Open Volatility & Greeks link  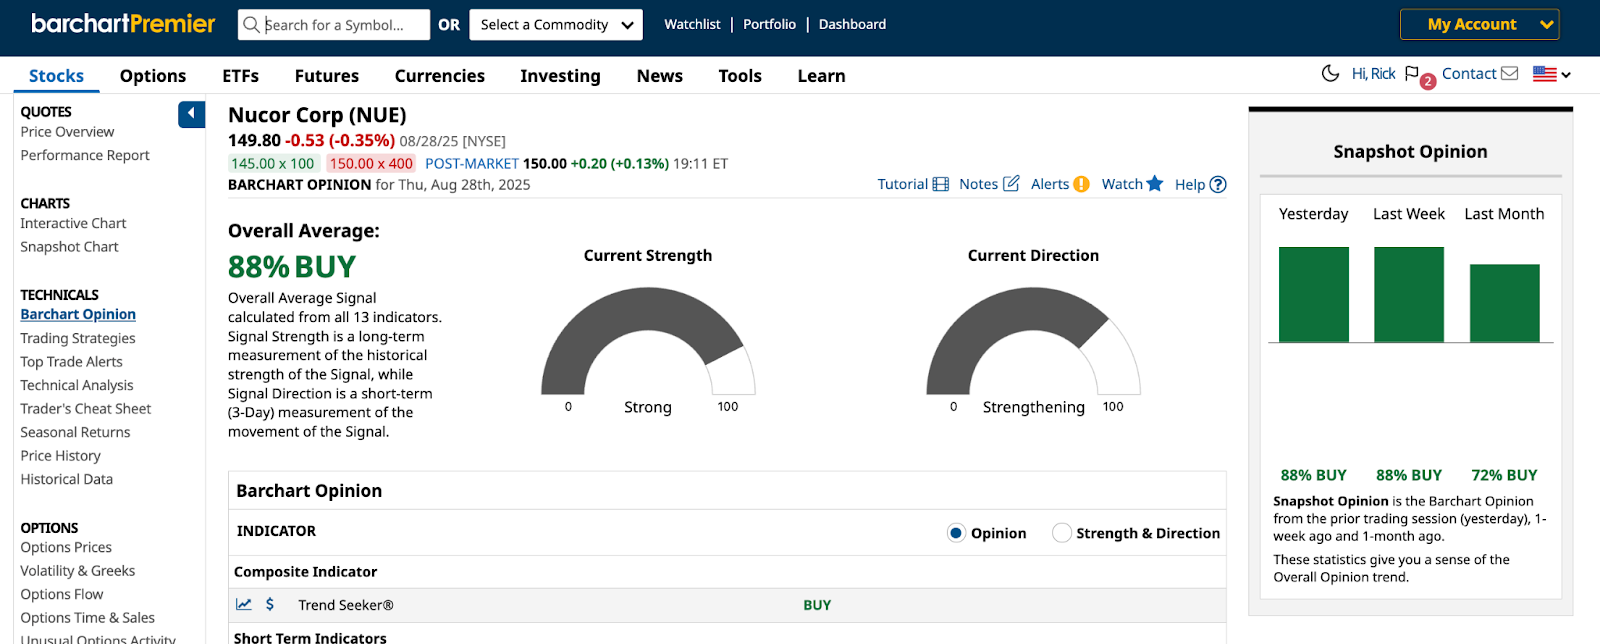pyautogui.click(x=78, y=571)
